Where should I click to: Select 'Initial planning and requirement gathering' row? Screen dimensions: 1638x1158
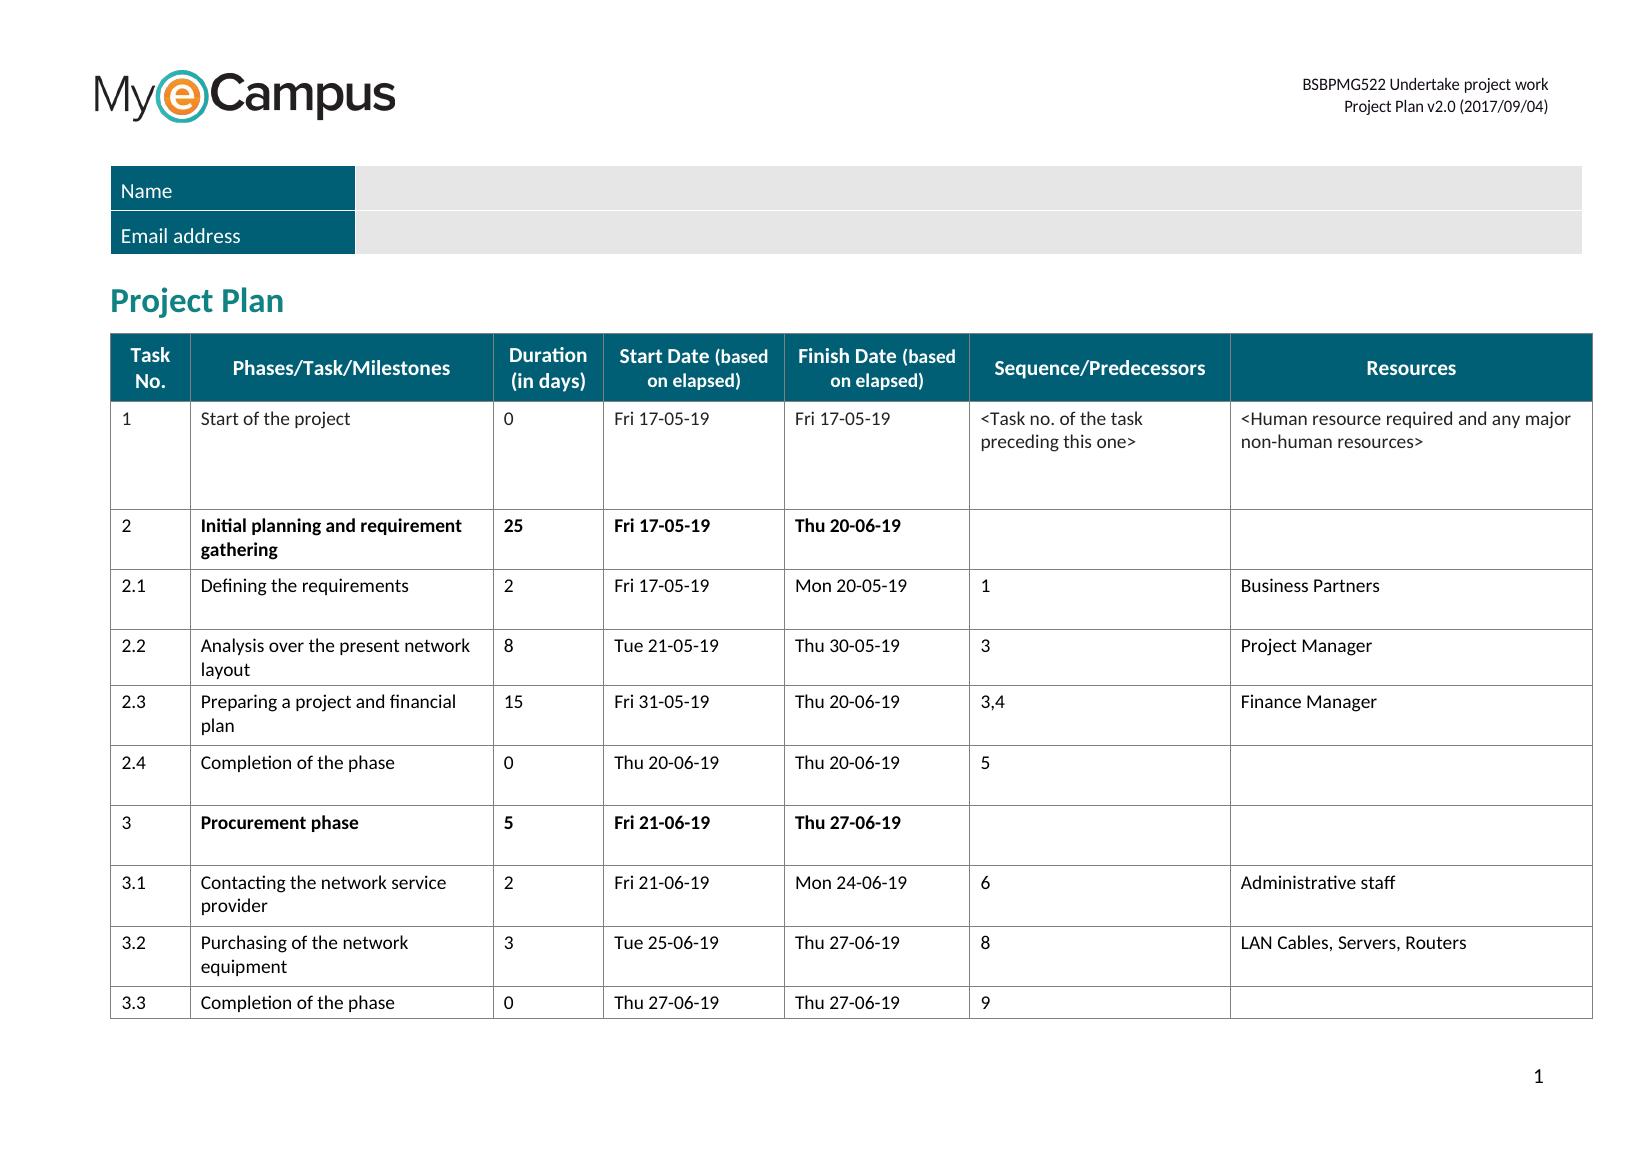(x=331, y=538)
